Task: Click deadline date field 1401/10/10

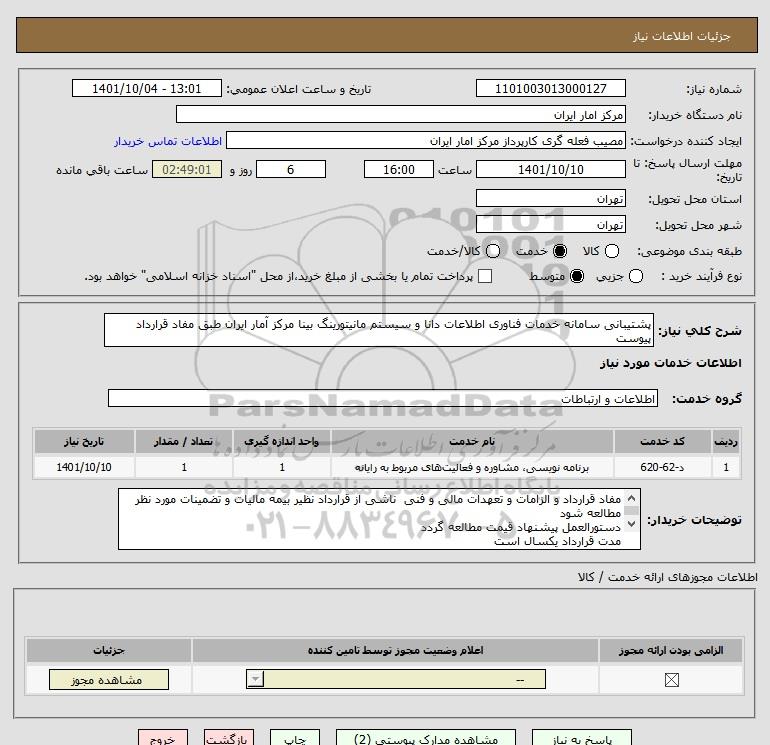Action: pyautogui.click(x=550, y=169)
